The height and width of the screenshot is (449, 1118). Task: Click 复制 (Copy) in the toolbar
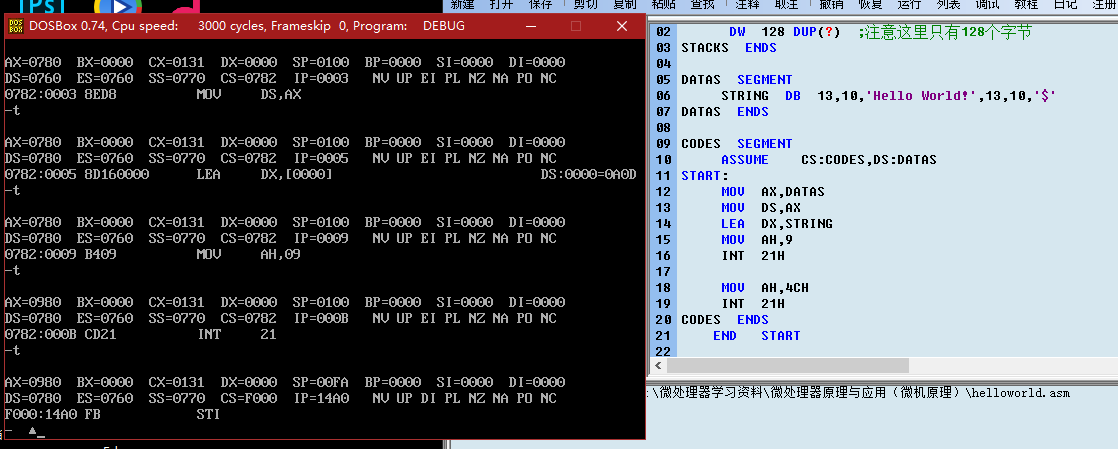point(624,5)
